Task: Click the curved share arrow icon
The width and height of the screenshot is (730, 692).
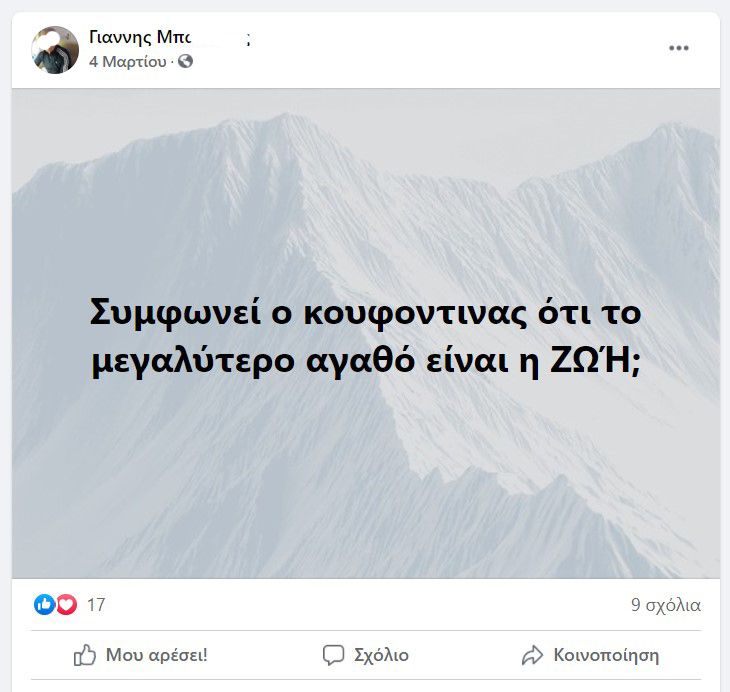Action: point(532,655)
